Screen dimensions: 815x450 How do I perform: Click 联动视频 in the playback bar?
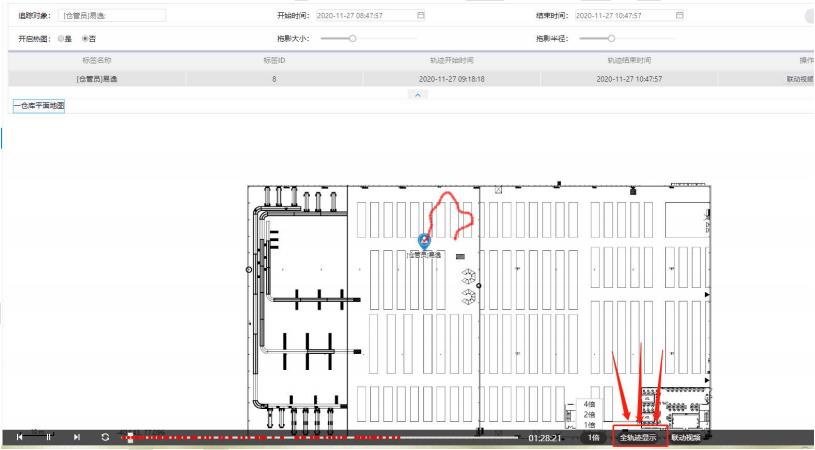685,438
